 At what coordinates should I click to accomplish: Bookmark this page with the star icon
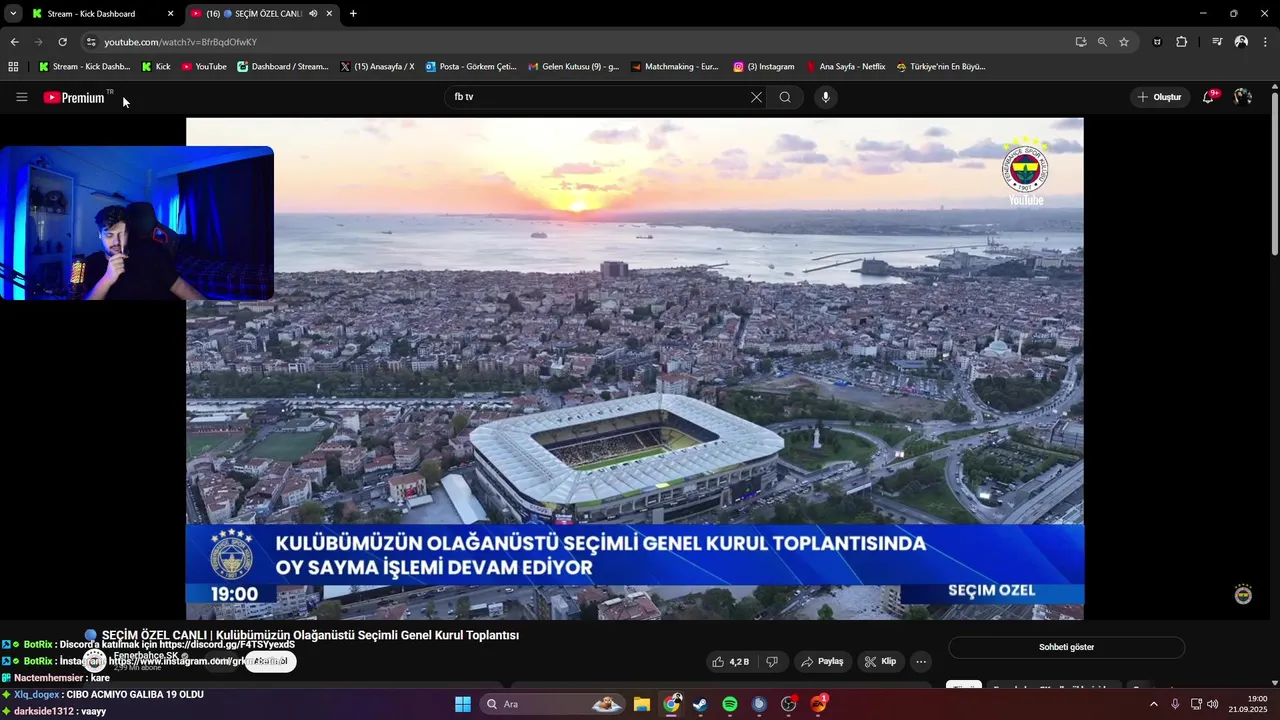[1124, 42]
